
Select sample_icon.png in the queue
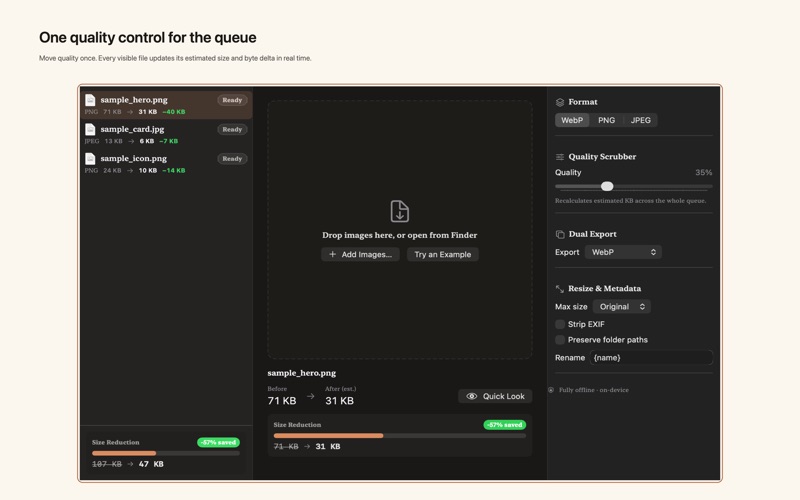pyautogui.click(x=166, y=163)
